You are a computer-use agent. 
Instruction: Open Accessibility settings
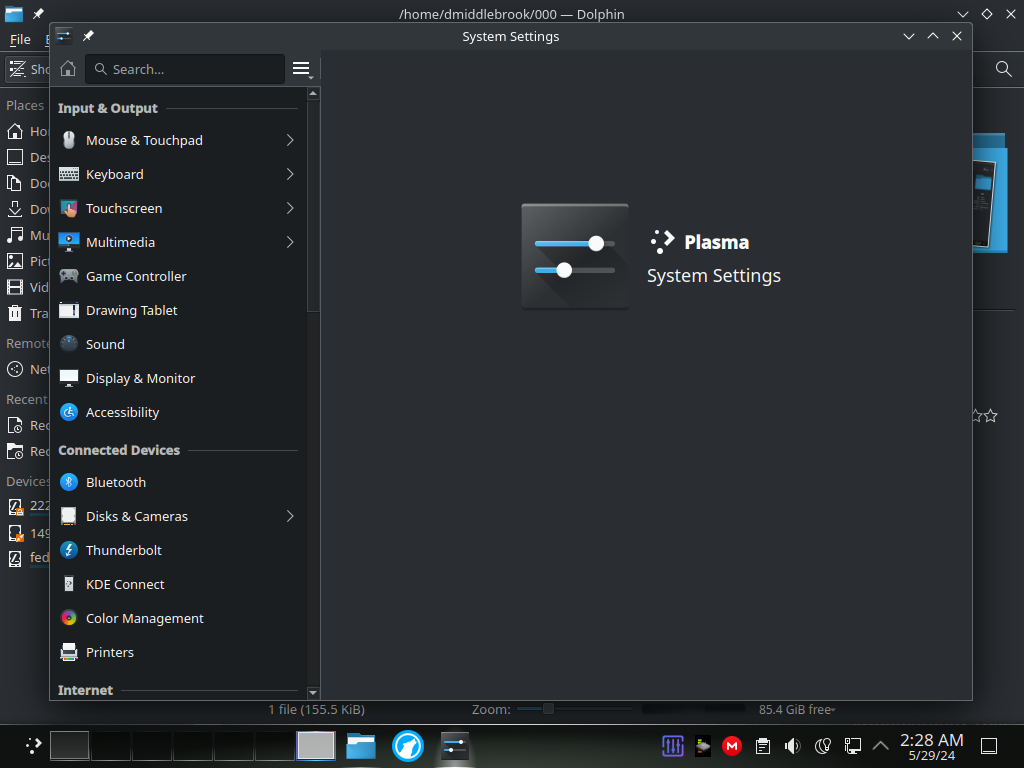(x=178, y=412)
